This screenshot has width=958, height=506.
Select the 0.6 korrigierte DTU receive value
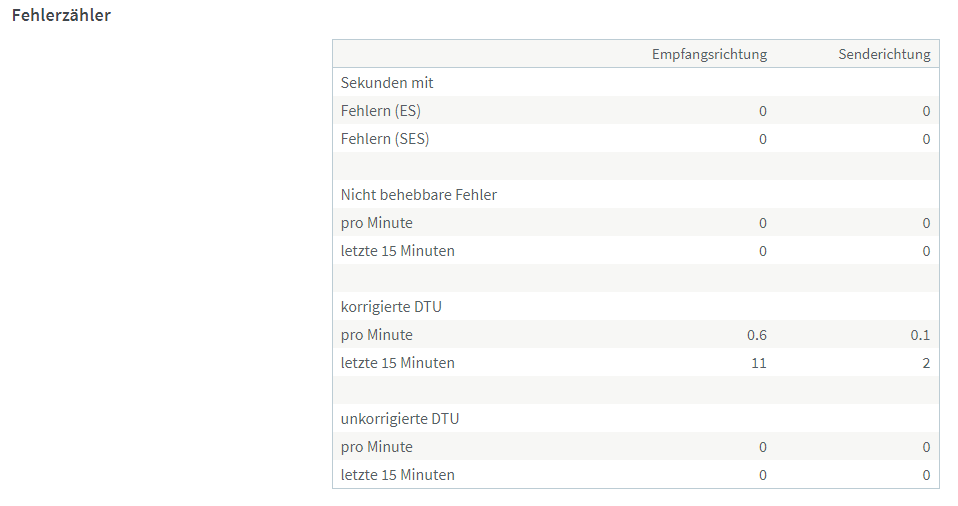756,335
